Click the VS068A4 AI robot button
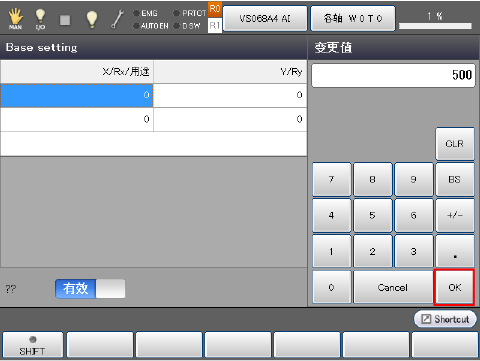 (265, 19)
